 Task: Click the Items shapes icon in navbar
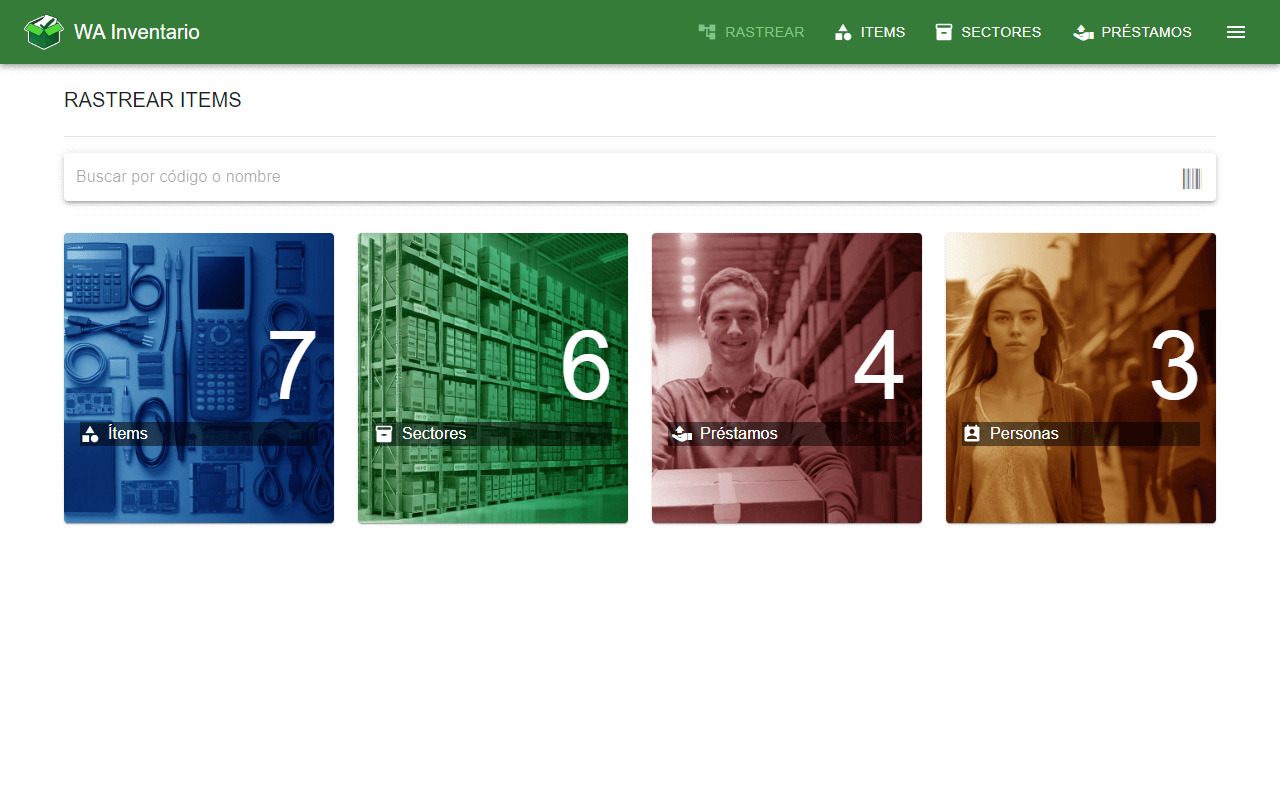843,32
